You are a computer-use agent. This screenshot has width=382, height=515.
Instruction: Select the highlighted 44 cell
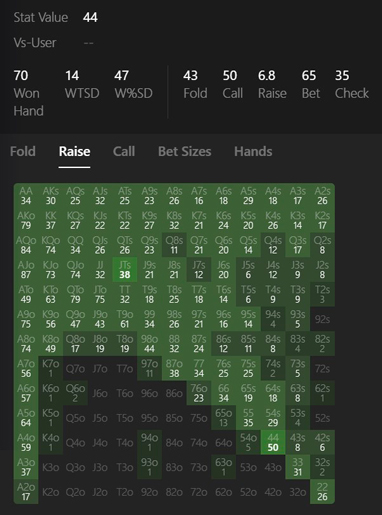pyautogui.click(x=273, y=442)
